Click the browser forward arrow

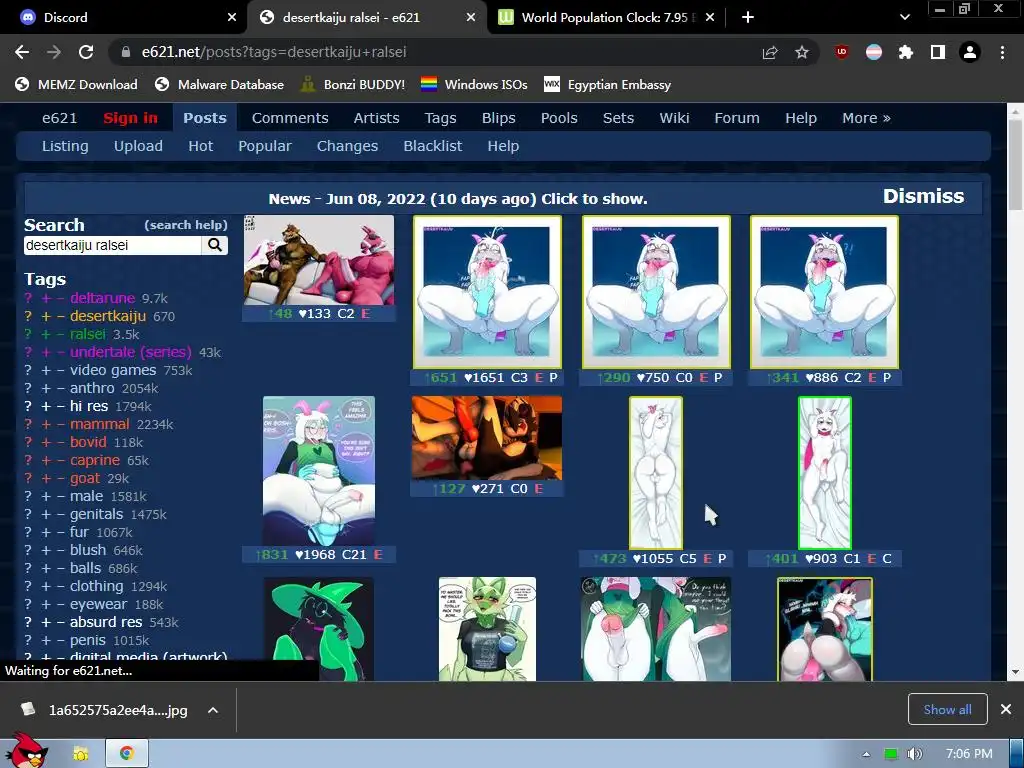[x=54, y=52]
